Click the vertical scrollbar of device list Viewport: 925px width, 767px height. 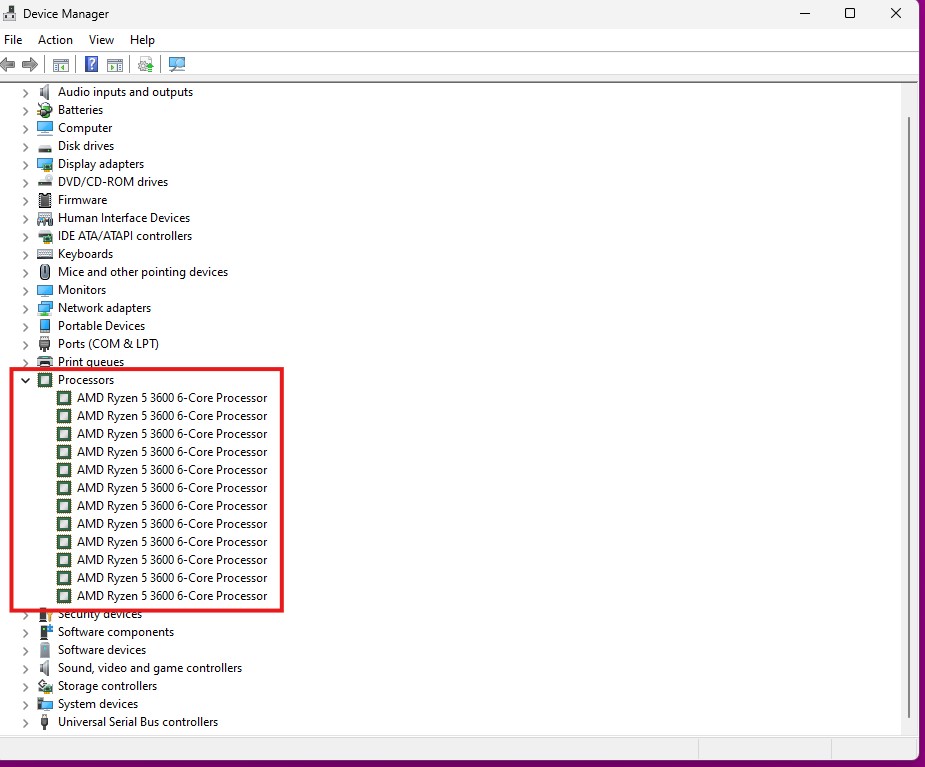pyautogui.click(x=908, y=400)
